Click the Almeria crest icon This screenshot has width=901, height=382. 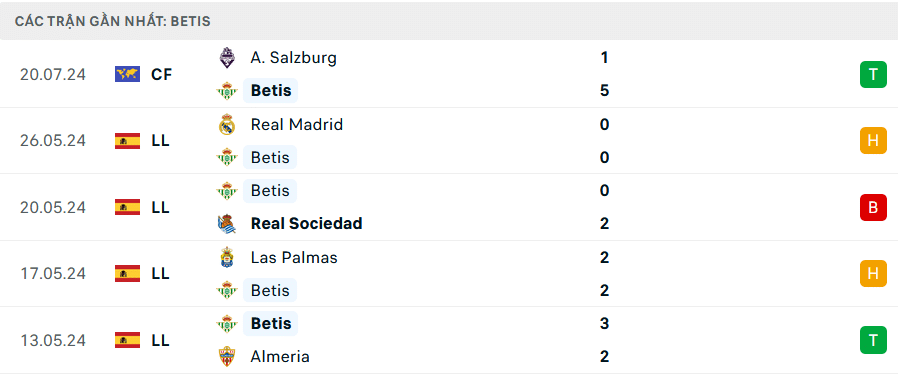pyautogui.click(x=227, y=357)
